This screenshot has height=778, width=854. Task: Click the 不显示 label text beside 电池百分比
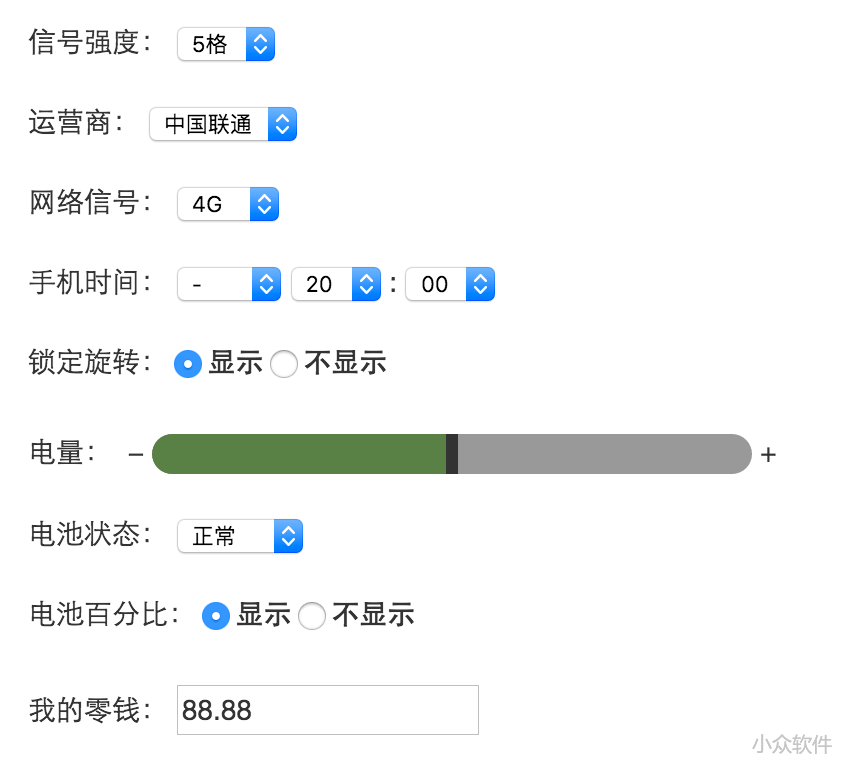pos(373,616)
